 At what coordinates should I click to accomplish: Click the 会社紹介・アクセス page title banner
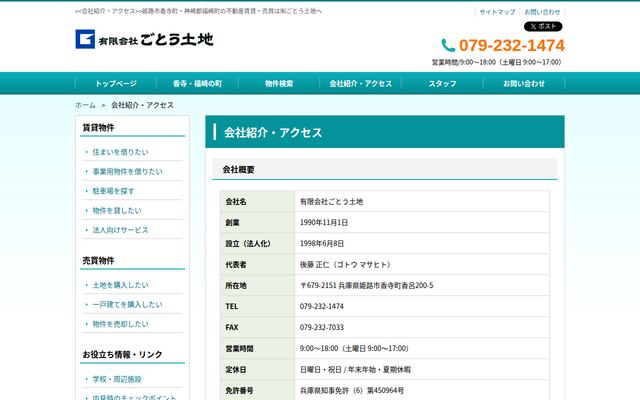click(385, 132)
